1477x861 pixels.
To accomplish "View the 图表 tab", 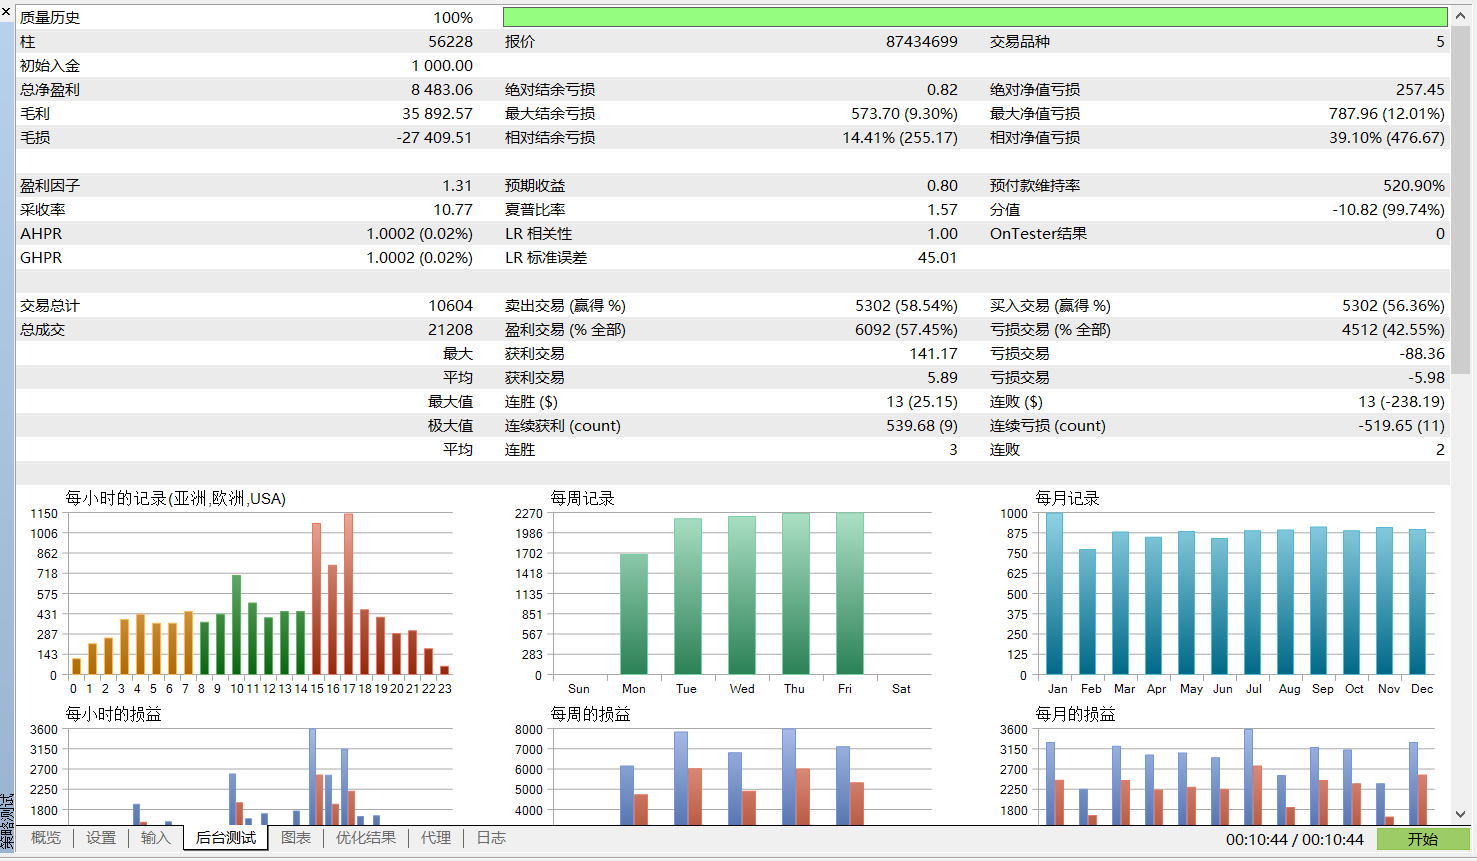I will click(x=296, y=839).
